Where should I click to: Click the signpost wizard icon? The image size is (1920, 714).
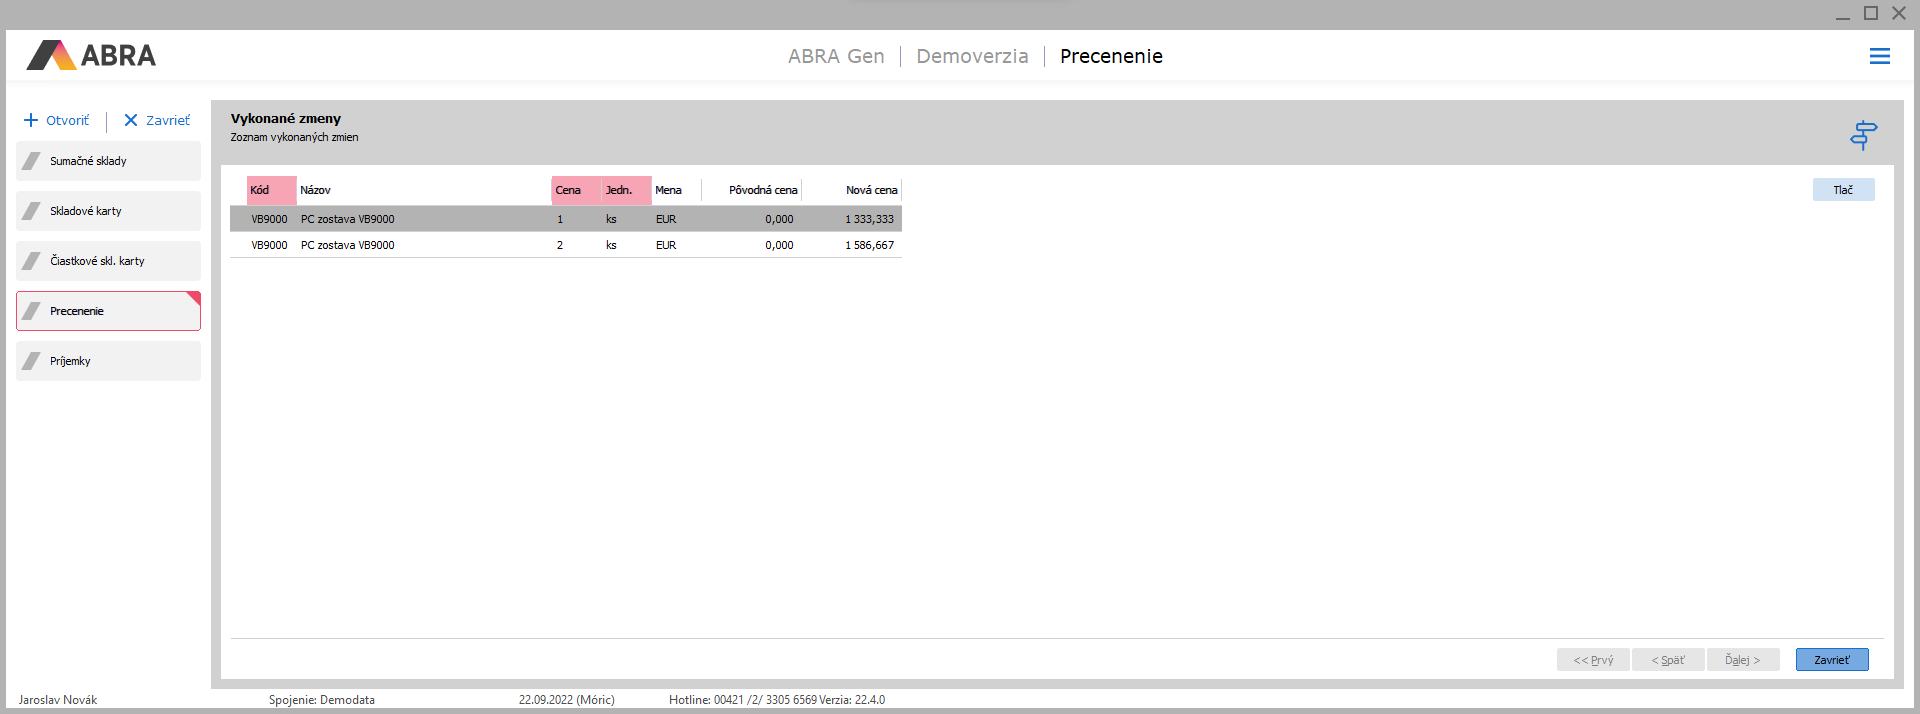[1863, 134]
